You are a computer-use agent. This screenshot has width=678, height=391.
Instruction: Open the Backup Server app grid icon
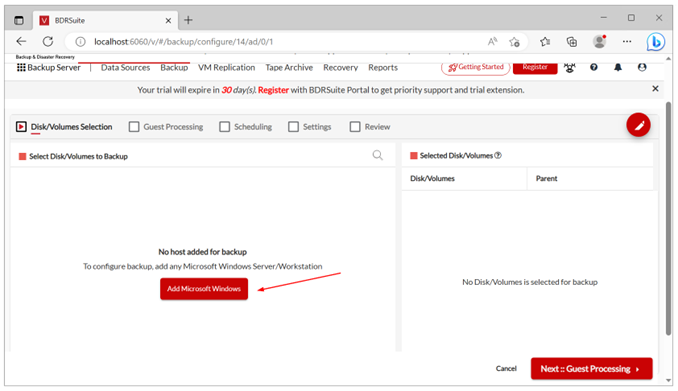[21, 67]
